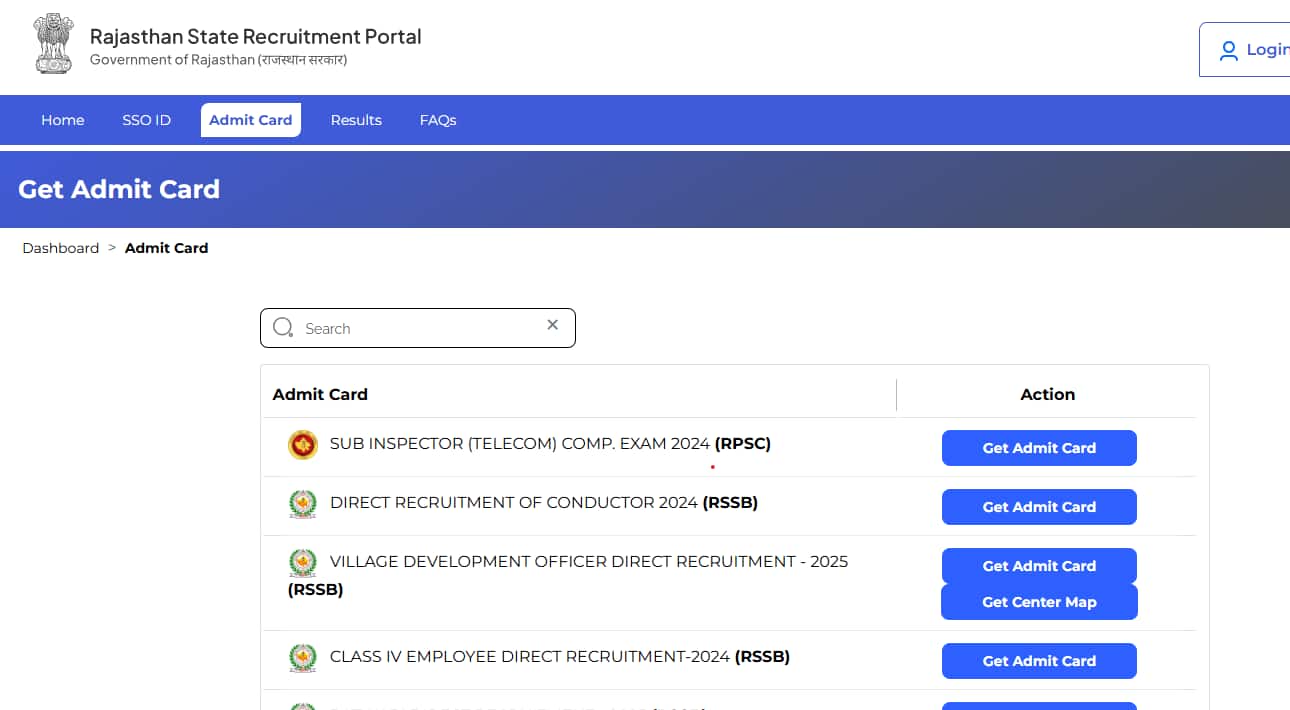
Task: Get Admit Card for Conductor 2024
Action: tap(1039, 507)
